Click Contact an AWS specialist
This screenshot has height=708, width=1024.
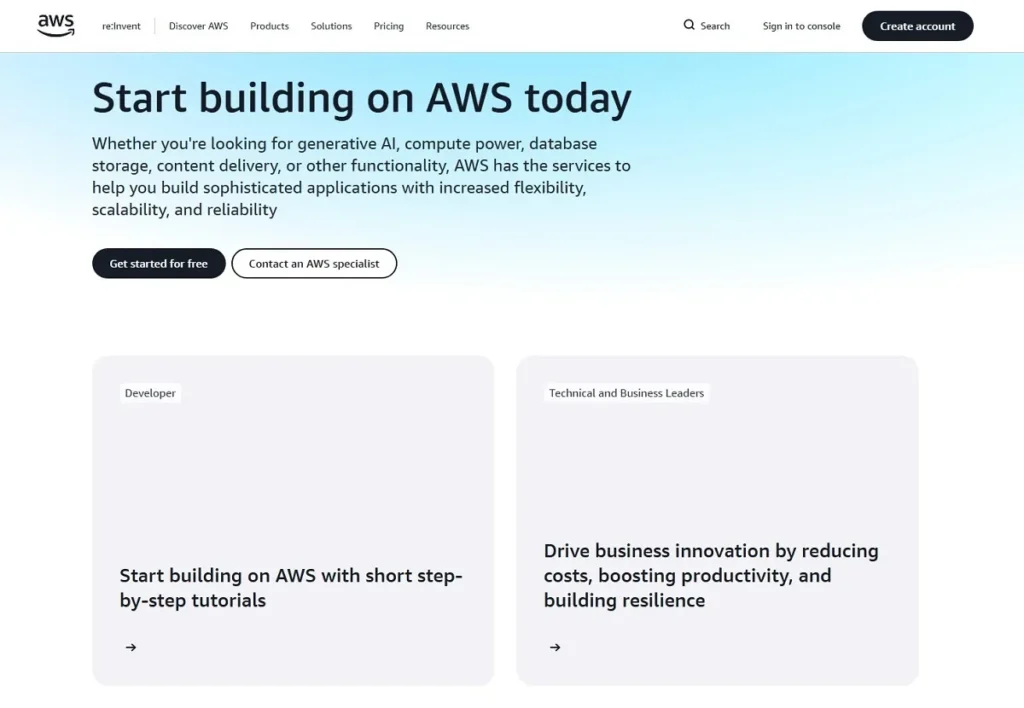coord(314,263)
